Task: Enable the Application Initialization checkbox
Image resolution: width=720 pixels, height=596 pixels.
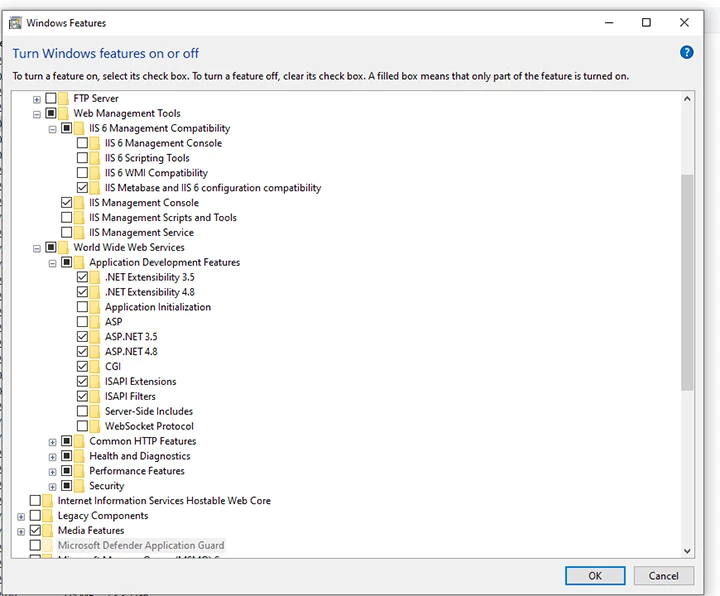Action: click(82, 306)
